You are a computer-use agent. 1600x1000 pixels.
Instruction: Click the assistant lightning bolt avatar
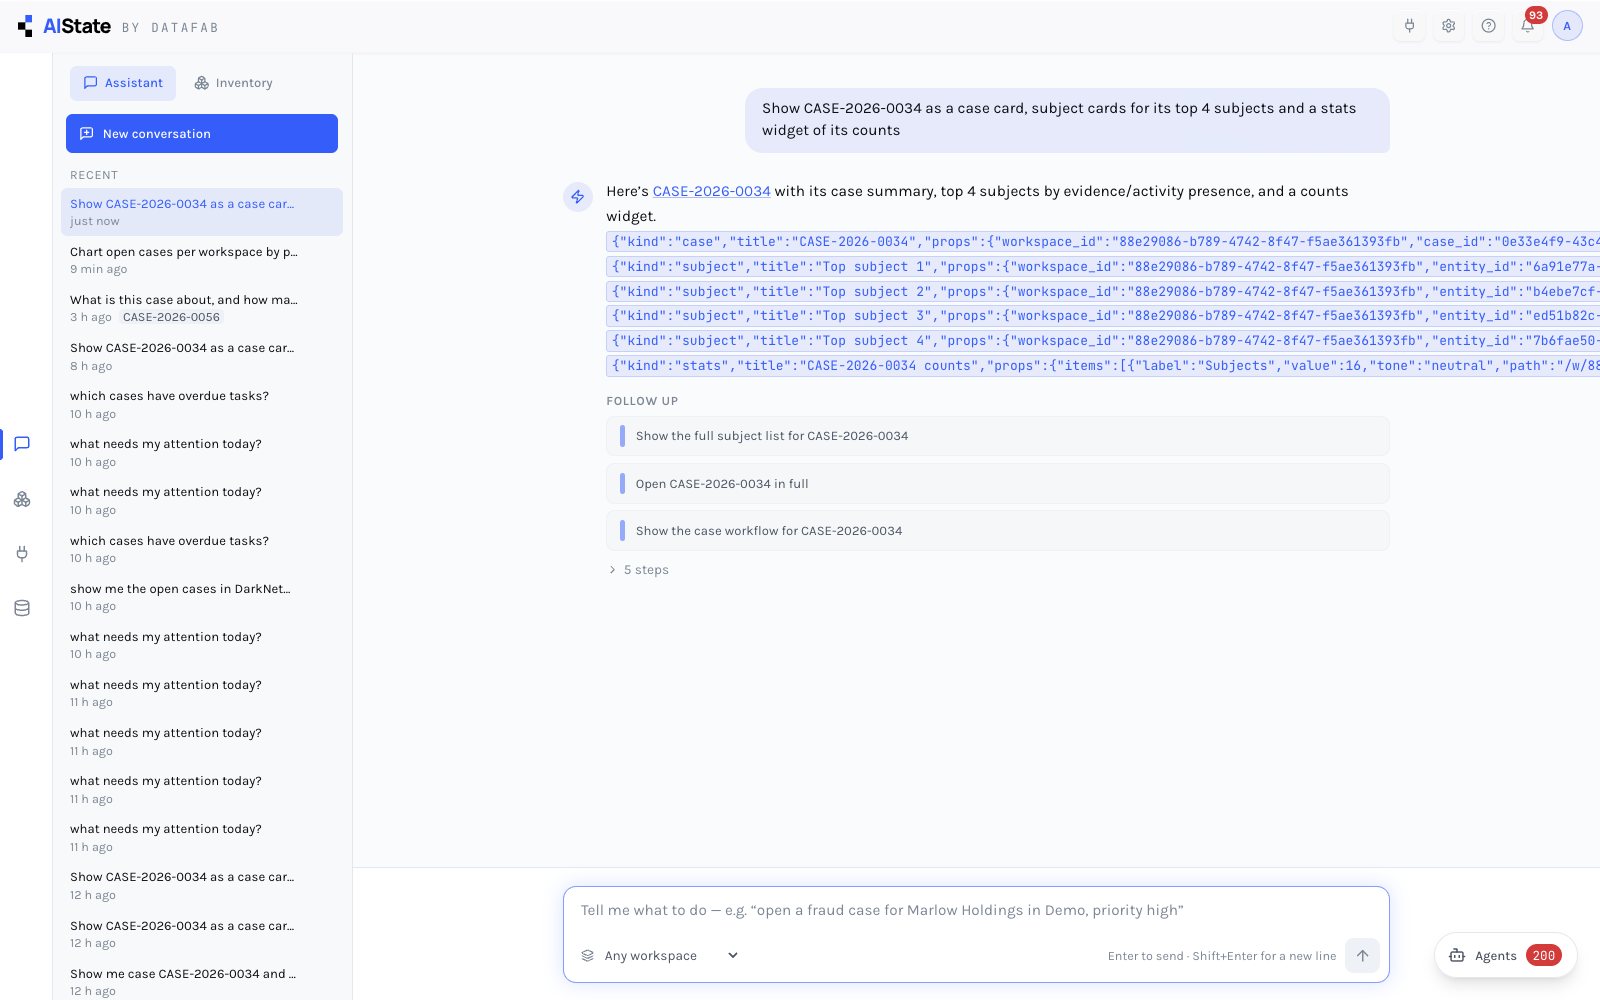point(578,197)
